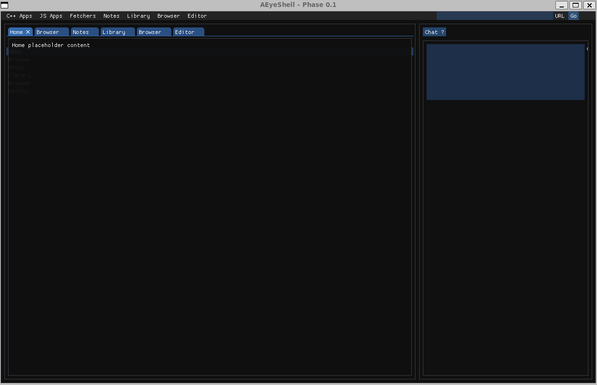Focus the chat message text area

coord(505,72)
